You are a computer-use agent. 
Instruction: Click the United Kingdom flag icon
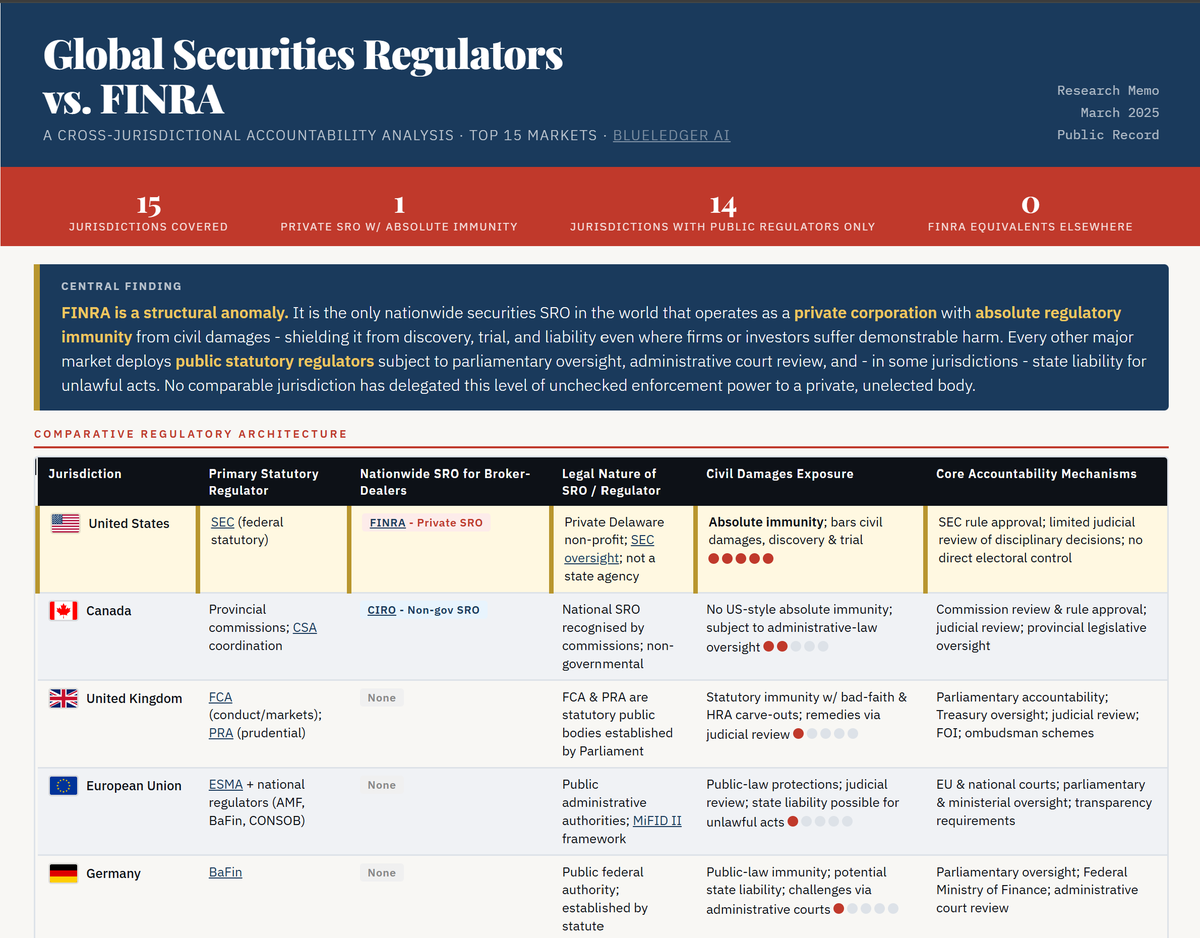tap(63, 698)
